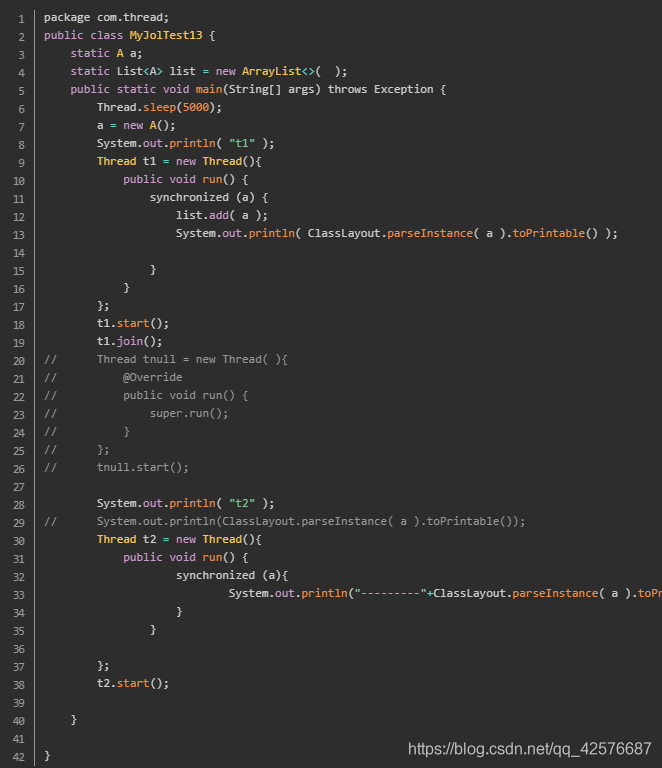Screen dimensions: 662x768
Task: Click line number 14 in gutter
Action: pyautogui.click(x=19, y=253)
